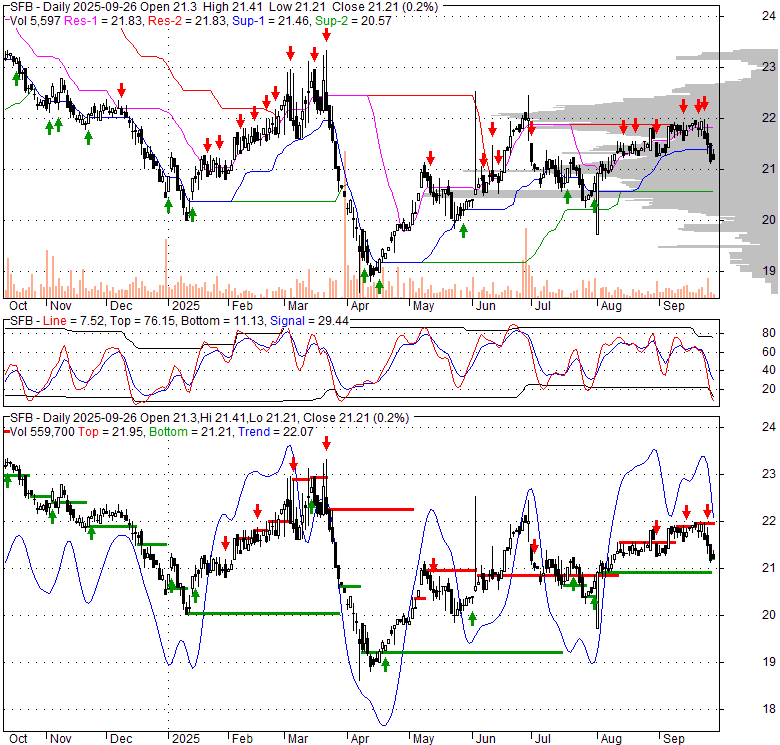780x745 pixels.
Task: Click the 24 price label on top chart scale
Action: click(x=769, y=15)
